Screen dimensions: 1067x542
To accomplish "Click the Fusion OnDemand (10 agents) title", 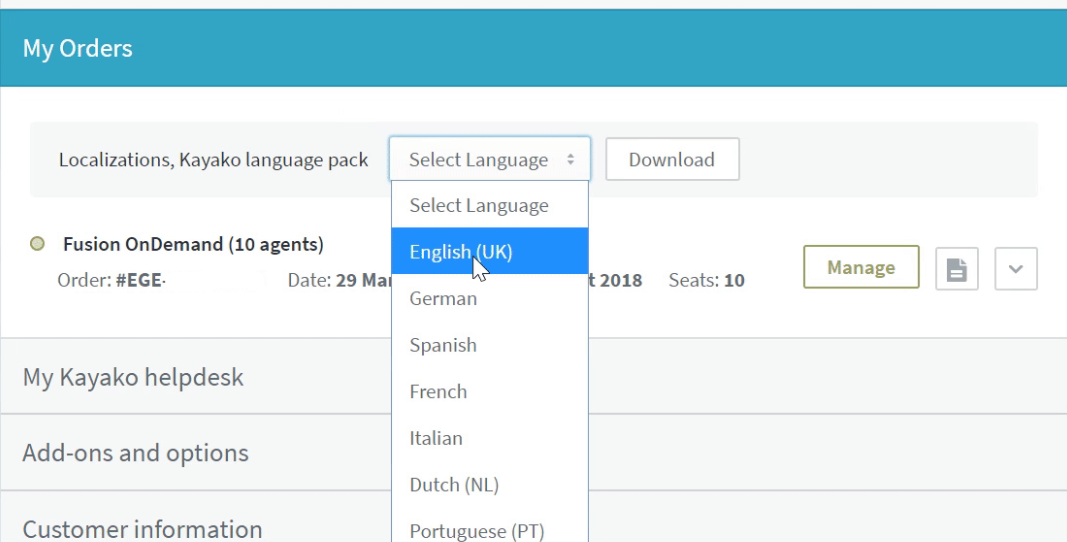I will pos(193,244).
